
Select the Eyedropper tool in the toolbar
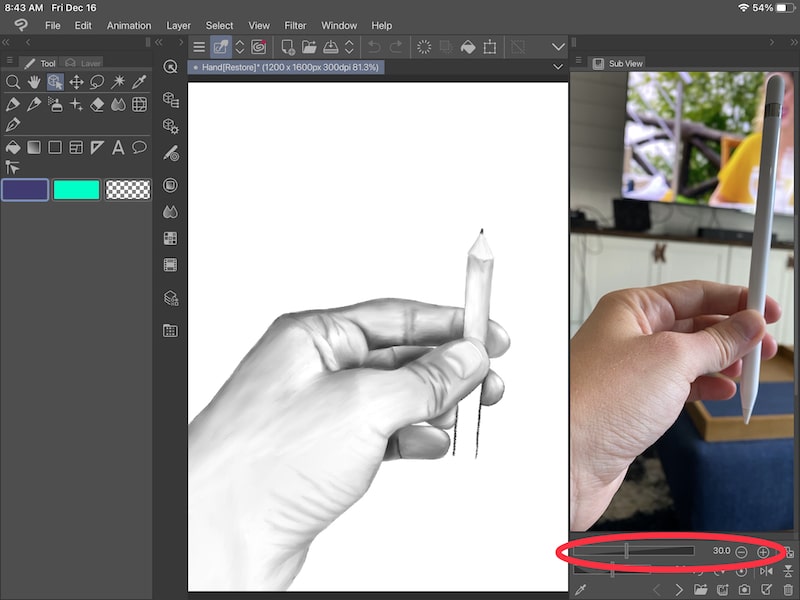[137, 82]
